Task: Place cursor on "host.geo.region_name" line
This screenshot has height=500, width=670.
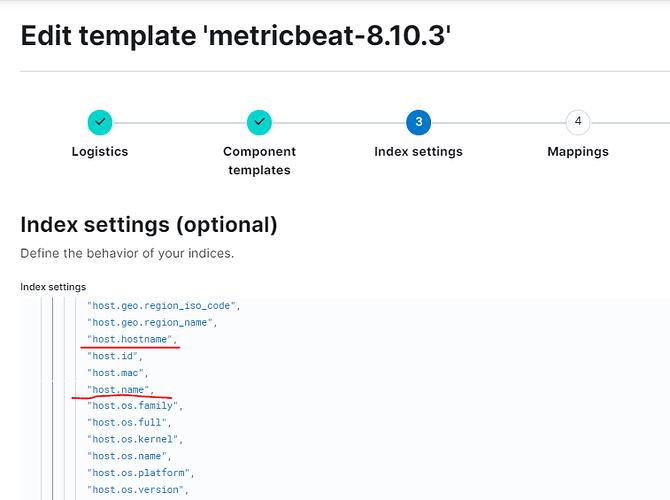Action: tap(154, 322)
